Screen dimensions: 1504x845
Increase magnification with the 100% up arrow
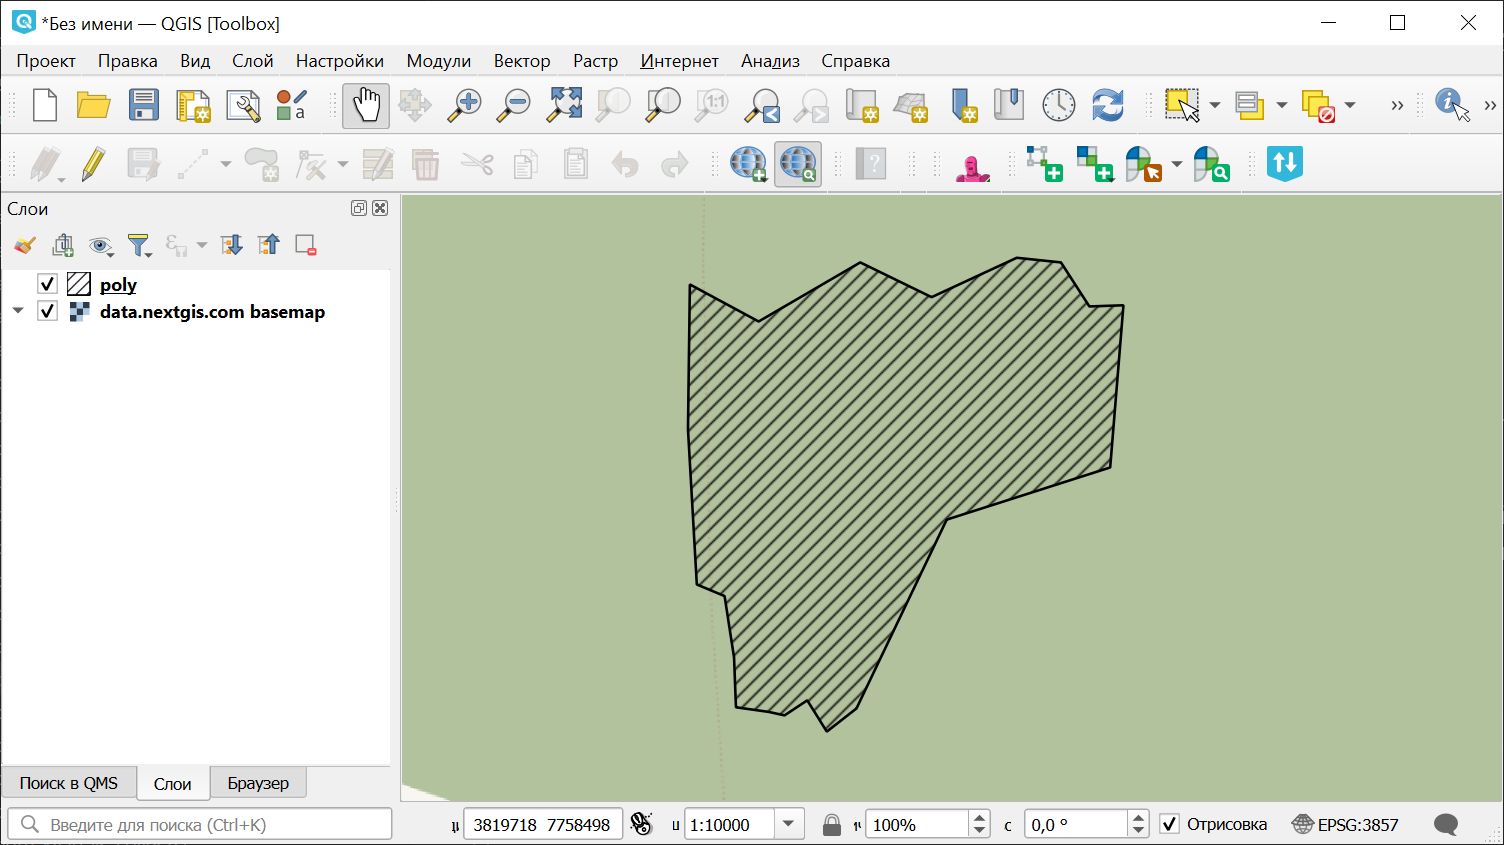coord(980,818)
